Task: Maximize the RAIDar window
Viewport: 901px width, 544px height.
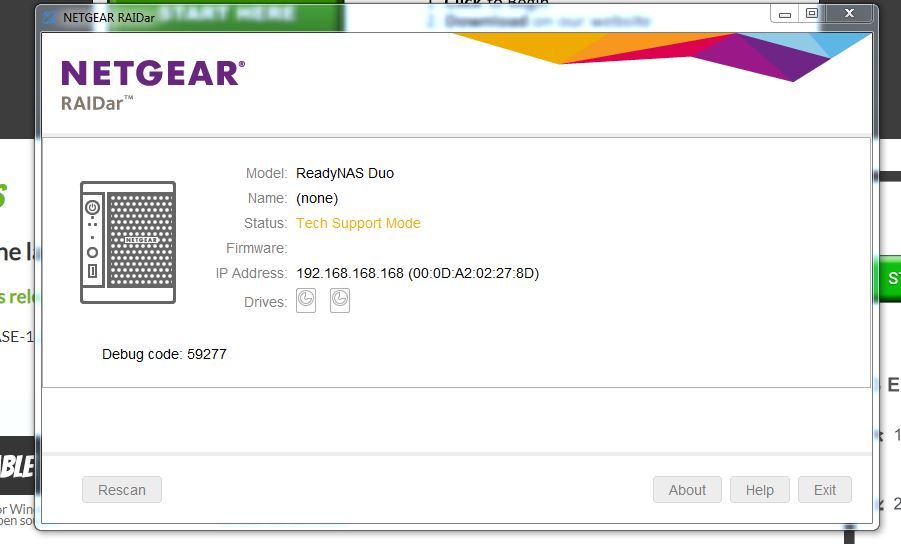Action: pos(811,14)
